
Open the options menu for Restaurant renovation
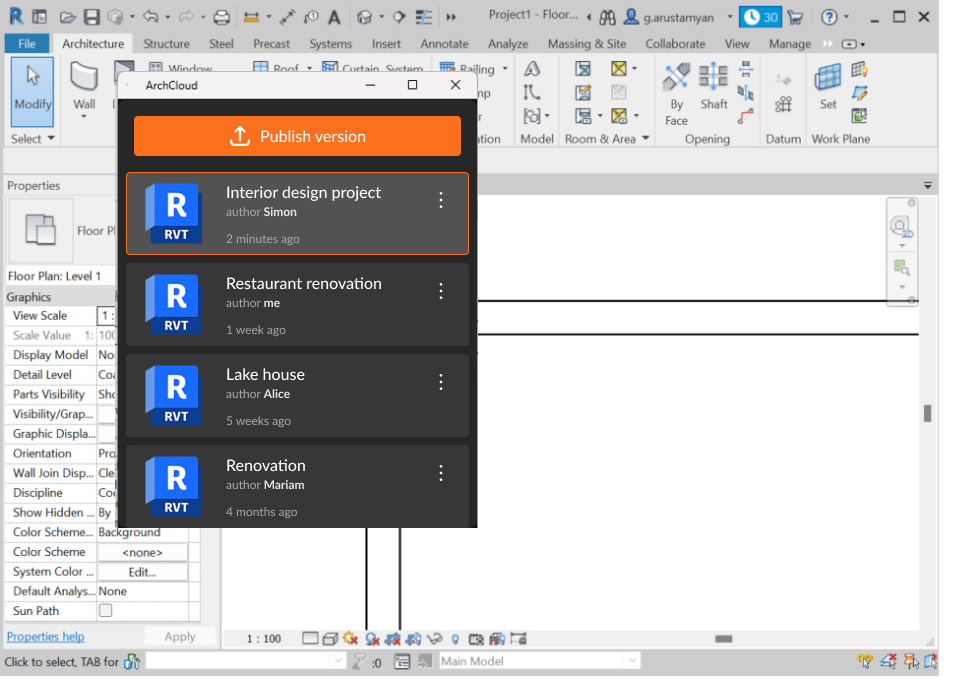[x=441, y=290]
